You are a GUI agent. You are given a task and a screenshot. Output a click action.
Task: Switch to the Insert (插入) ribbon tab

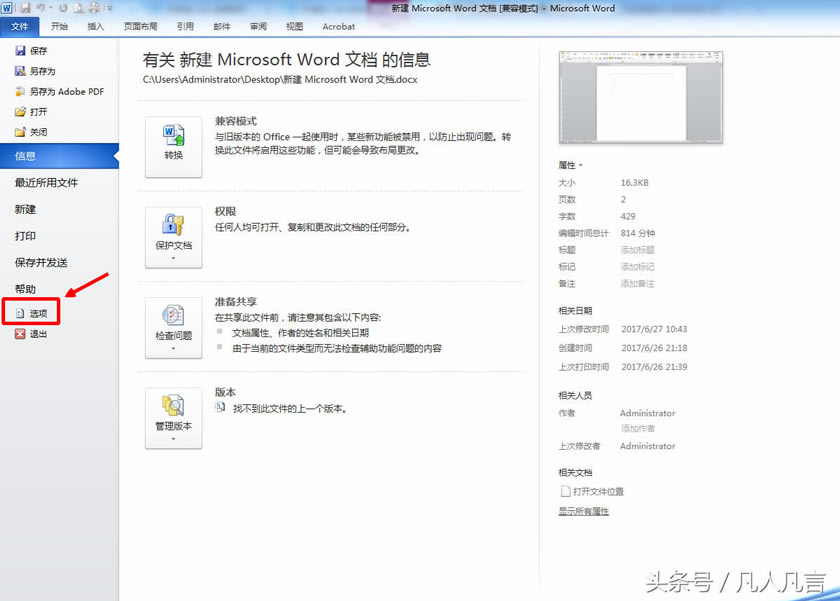click(x=95, y=27)
